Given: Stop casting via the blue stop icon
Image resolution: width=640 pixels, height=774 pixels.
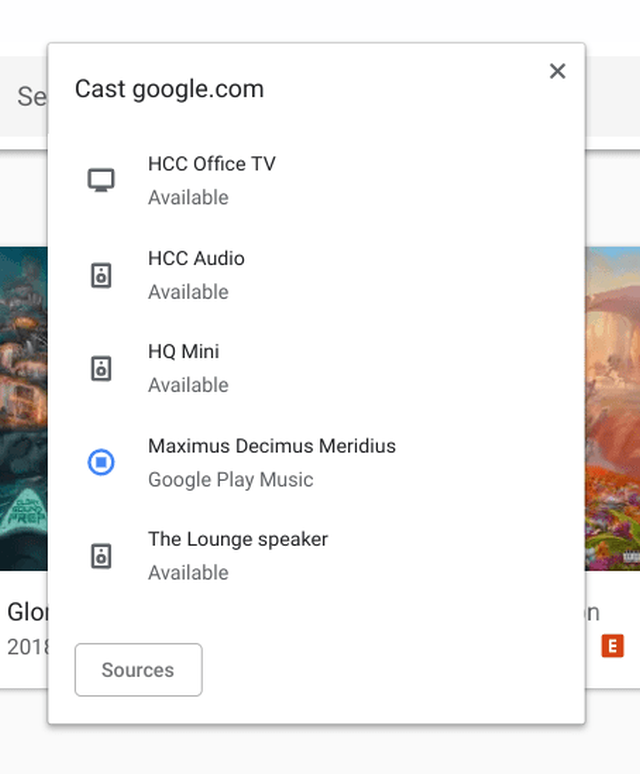Looking at the screenshot, I should pos(101,462).
